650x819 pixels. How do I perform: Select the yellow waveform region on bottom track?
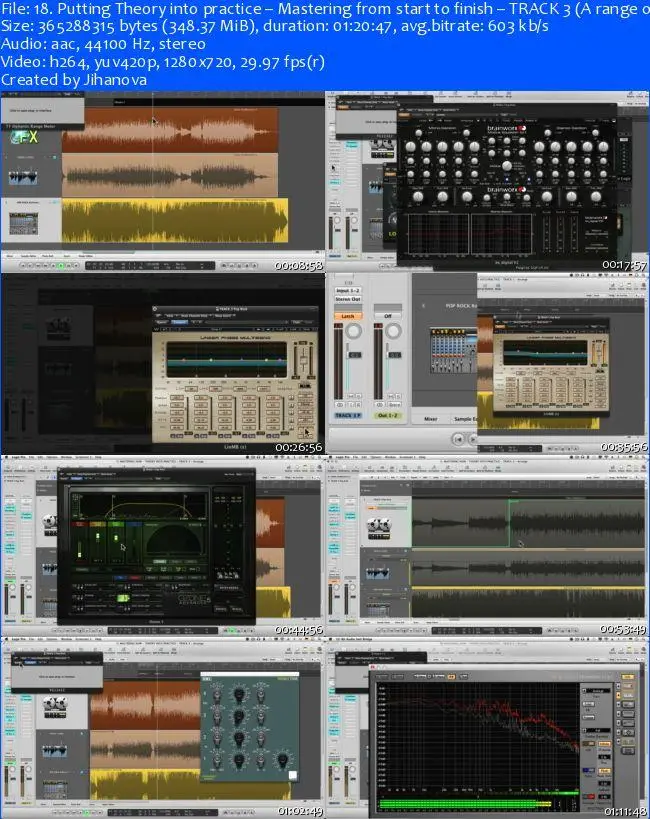(x=175, y=220)
